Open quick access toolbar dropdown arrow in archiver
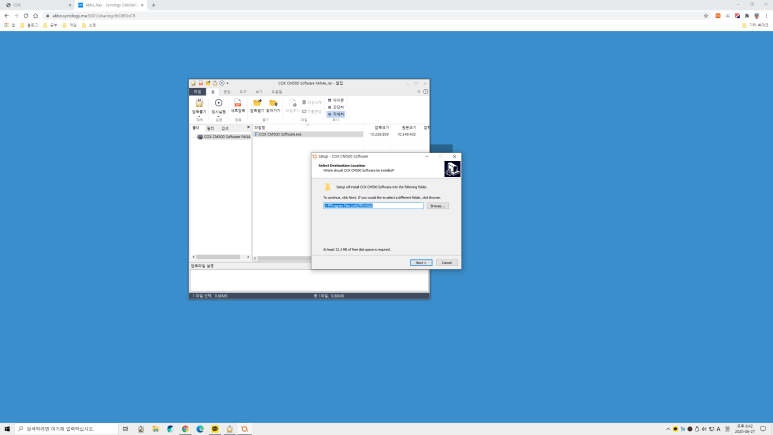The width and height of the screenshot is (773, 435). tap(227, 83)
